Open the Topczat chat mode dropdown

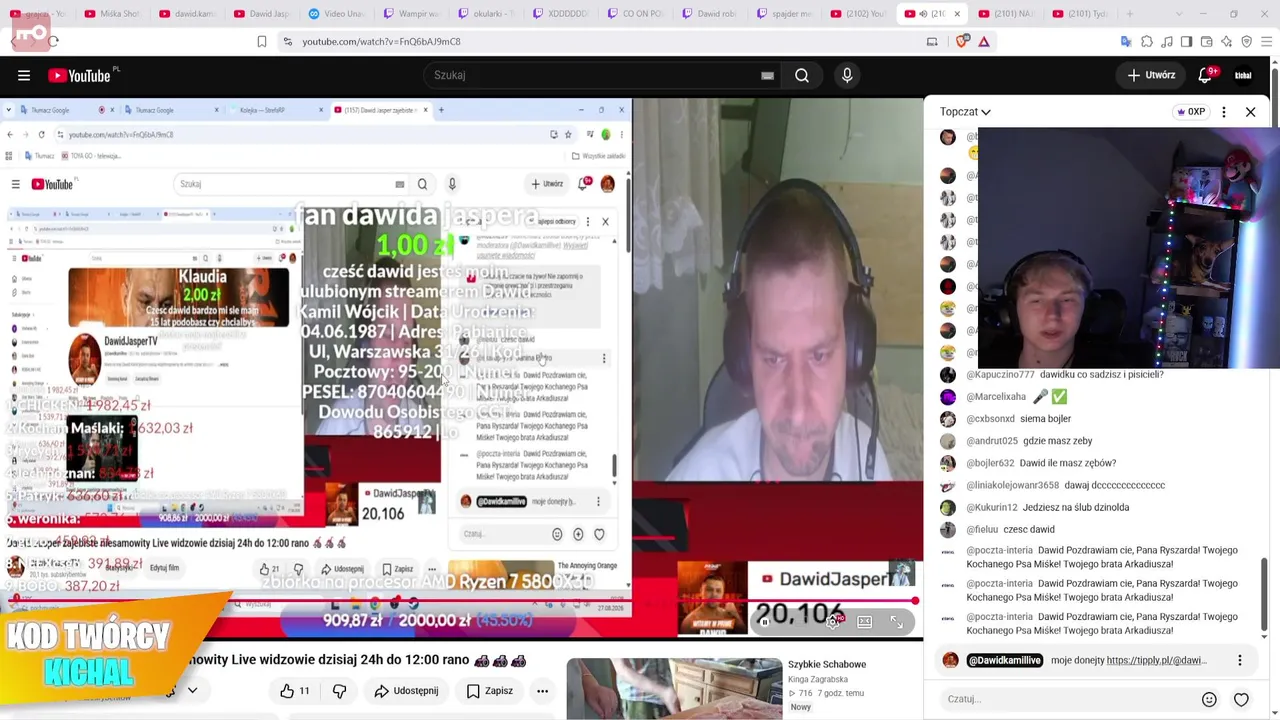click(965, 112)
